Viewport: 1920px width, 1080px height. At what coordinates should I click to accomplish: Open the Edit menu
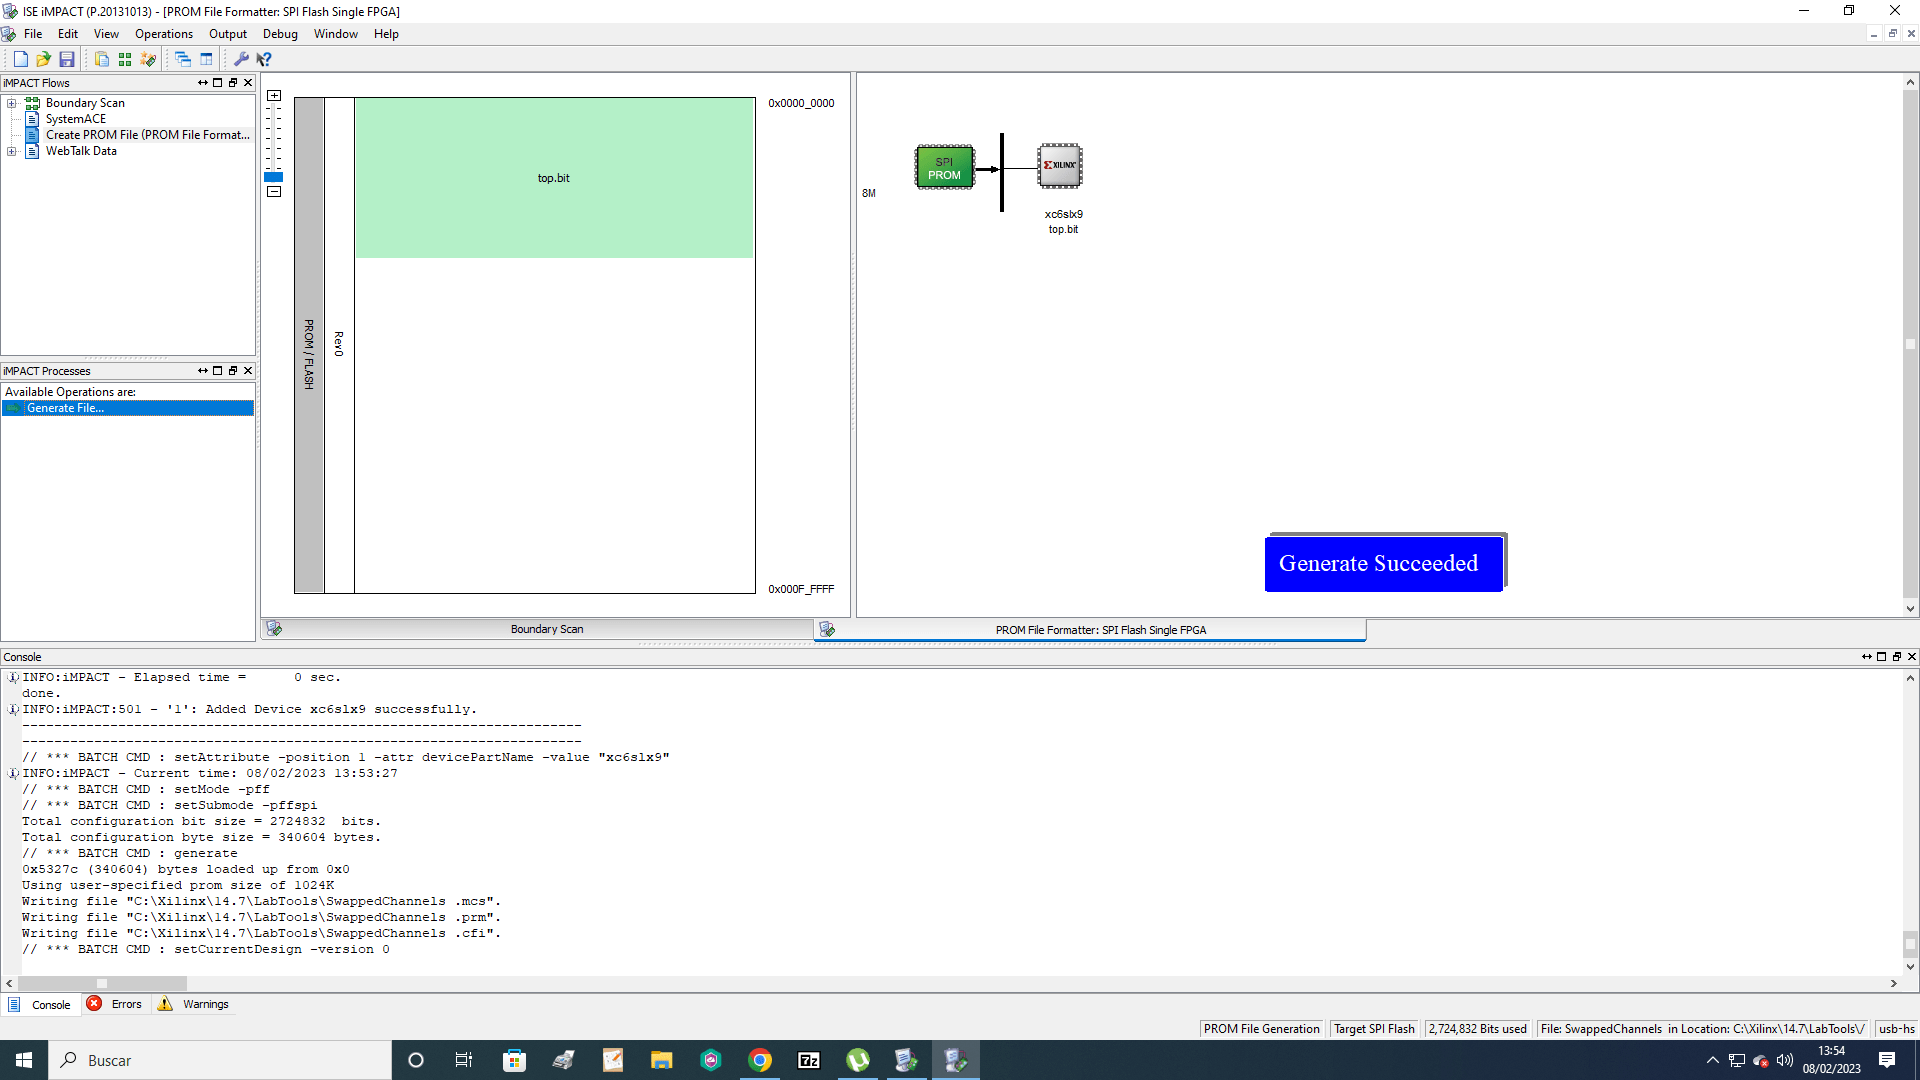coord(68,34)
